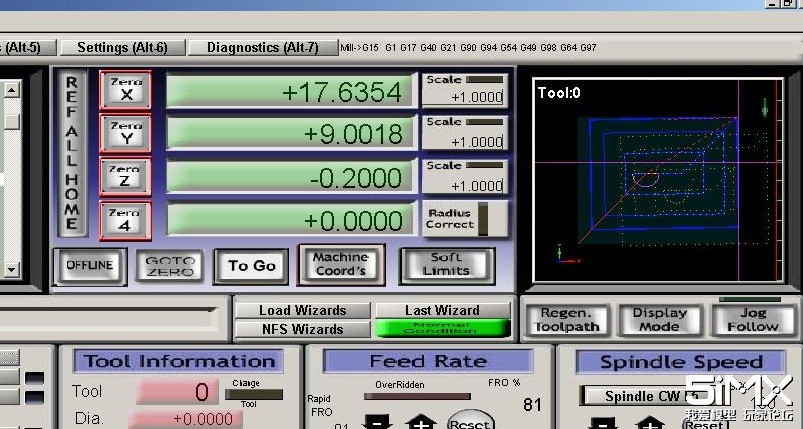Click NFS Wizards button
The height and width of the screenshot is (429, 803).
point(303,329)
